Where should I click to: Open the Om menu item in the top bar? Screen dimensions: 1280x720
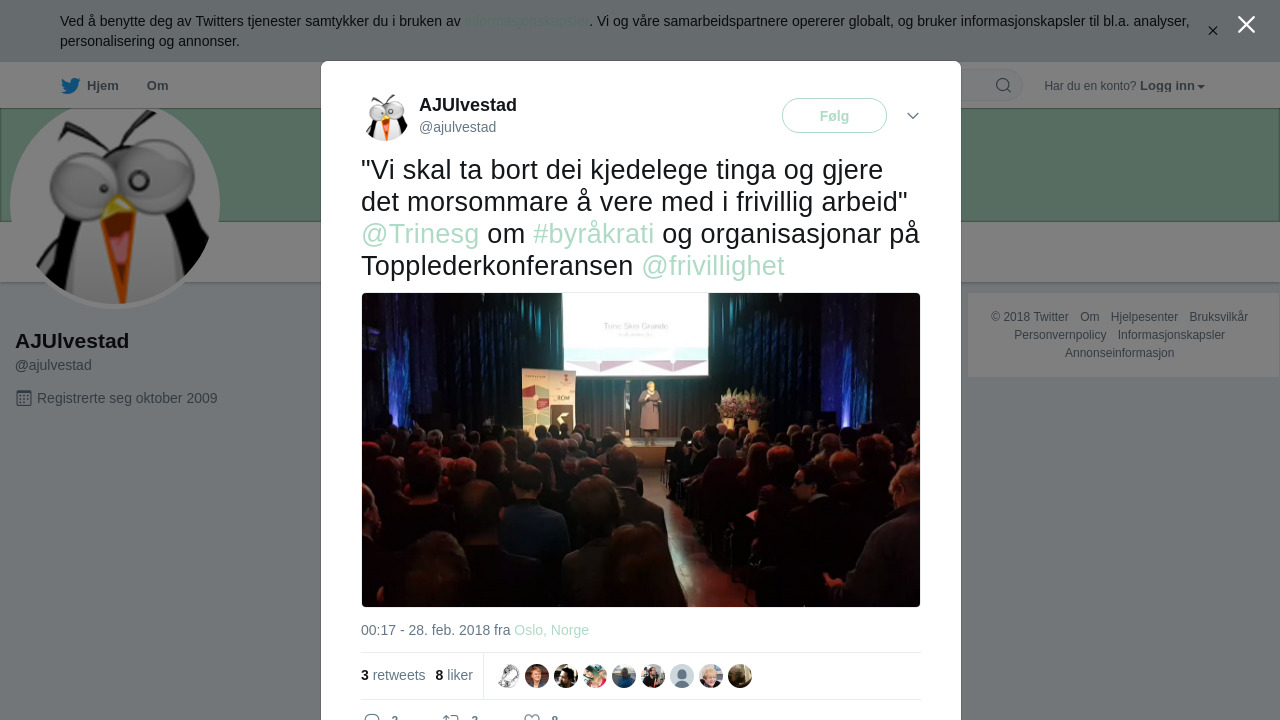157,86
